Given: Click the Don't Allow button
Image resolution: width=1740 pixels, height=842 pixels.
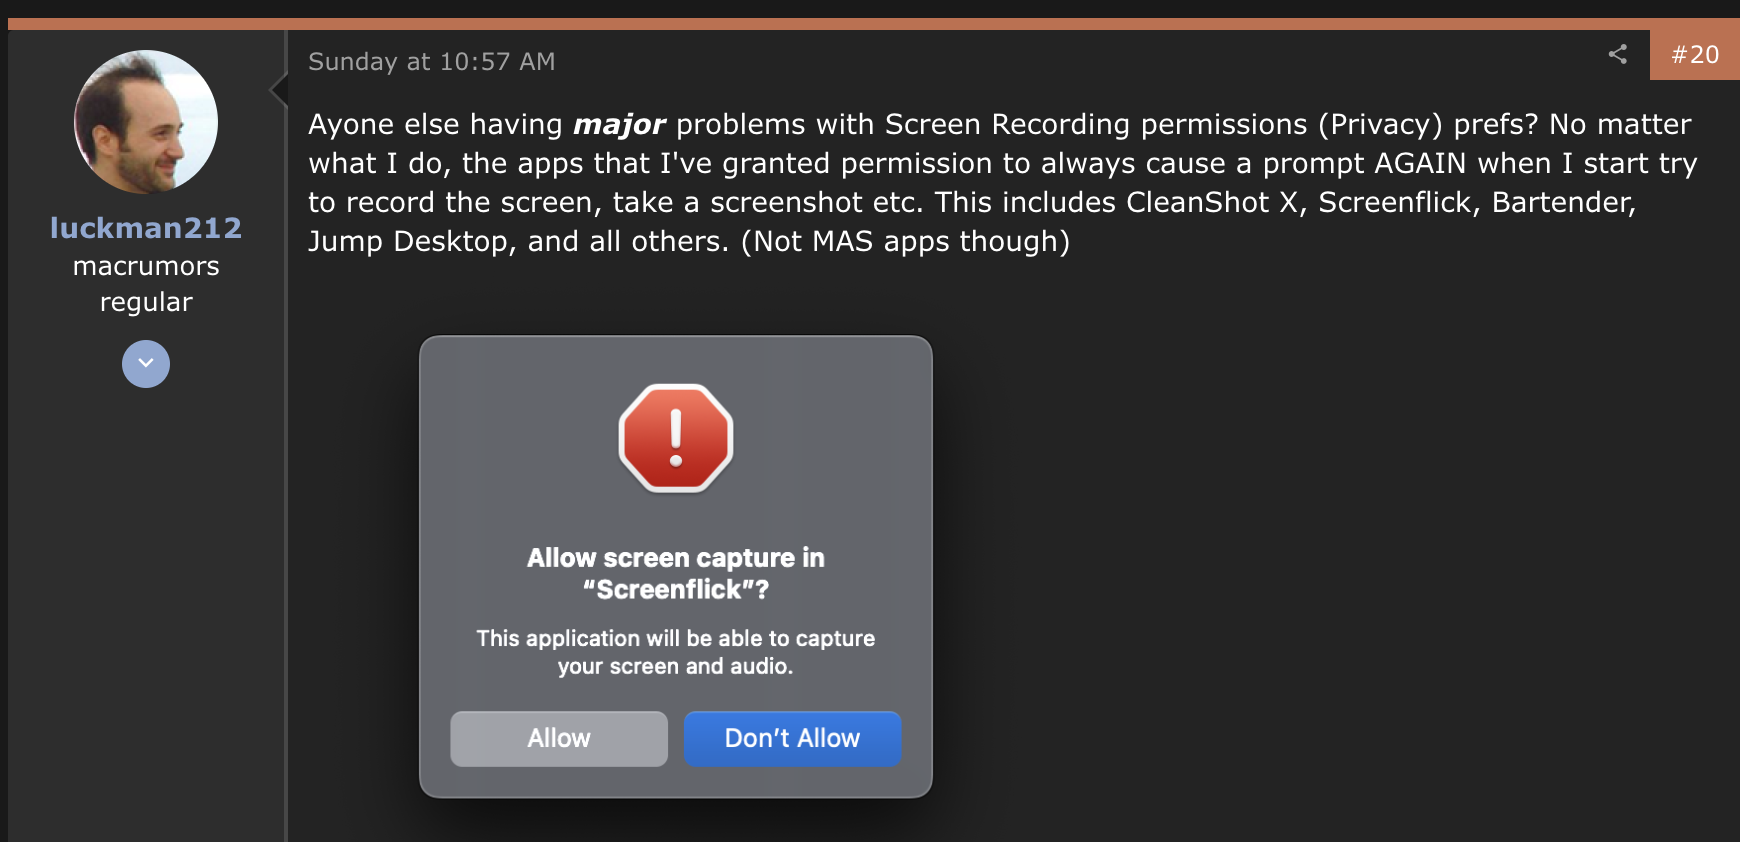Looking at the screenshot, I should [792, 739].
